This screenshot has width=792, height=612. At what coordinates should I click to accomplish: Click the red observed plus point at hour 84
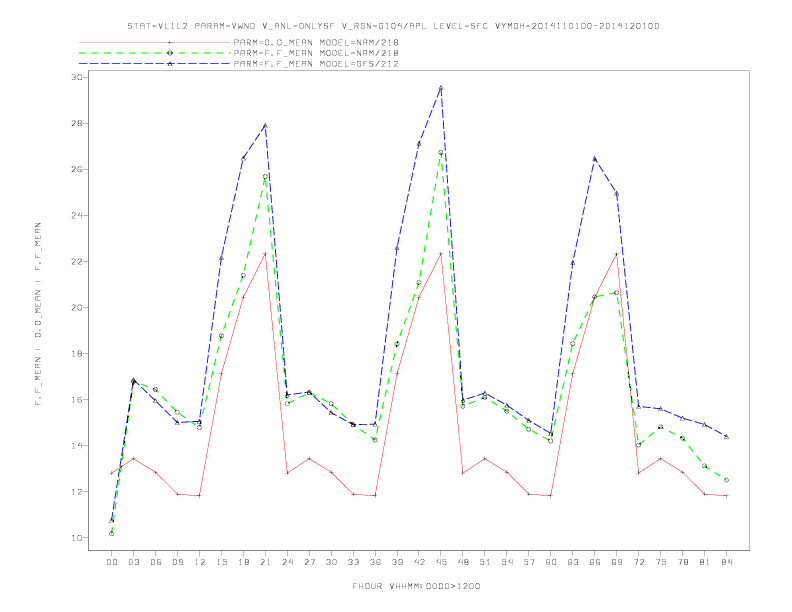tap(726, 496)
